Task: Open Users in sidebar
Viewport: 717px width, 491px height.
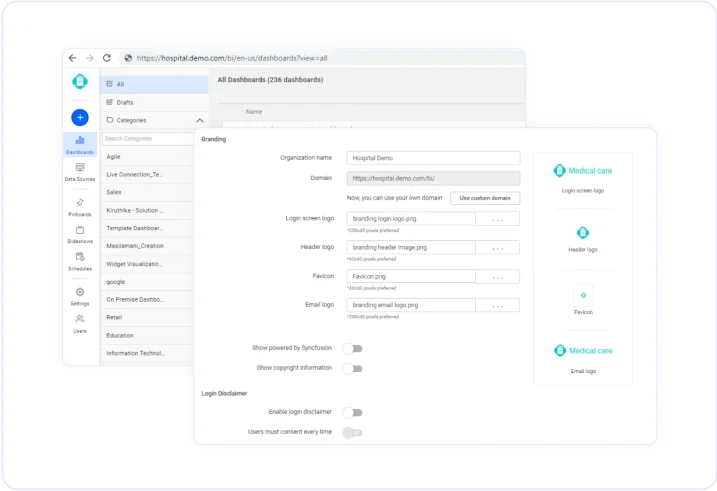Action: tap(80, 324)
